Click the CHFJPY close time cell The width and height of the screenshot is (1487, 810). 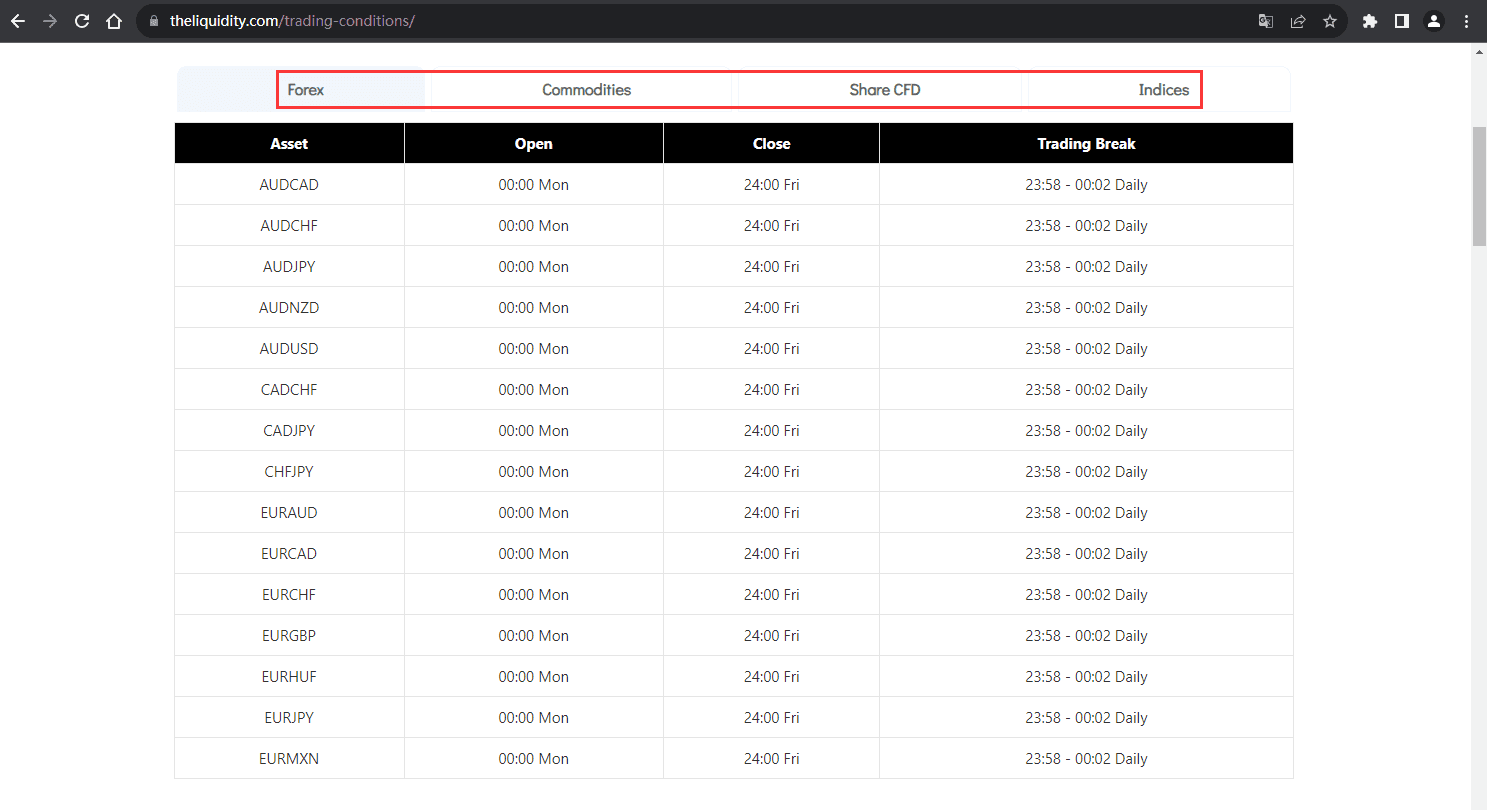coord(771,472)
